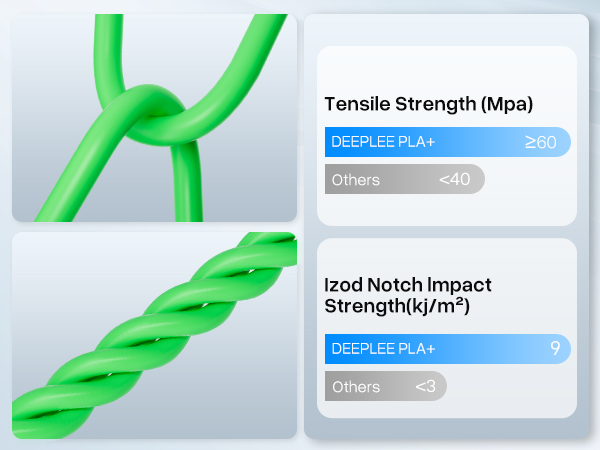Select the Izod Notch Impact Strength heading

click(408, 295)
